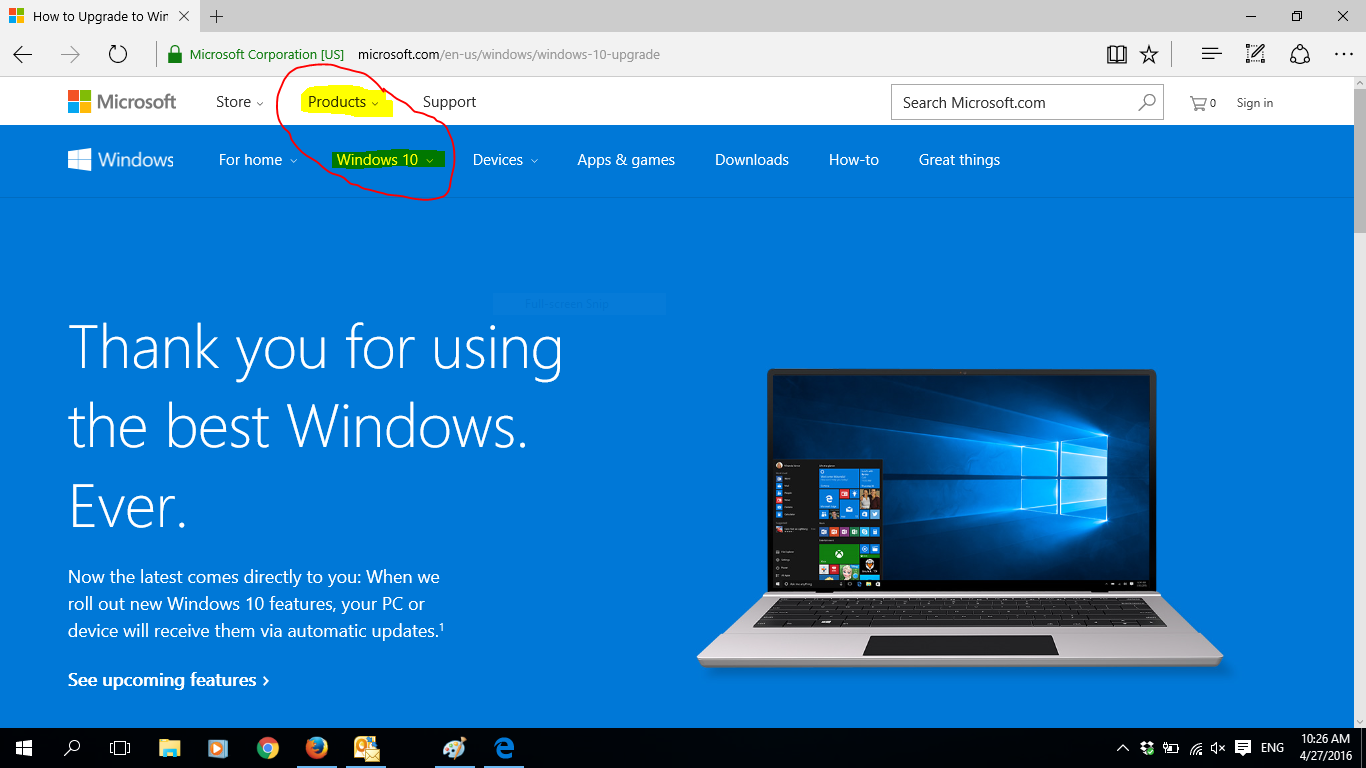Click the Edge icon on the taskbar
The image size is (1366, 768).
[x=504, y=747]
